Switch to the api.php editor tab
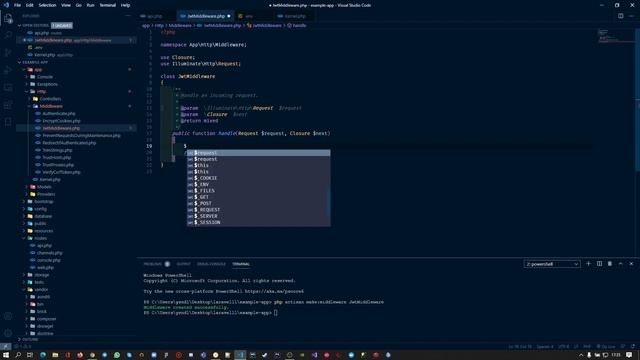This screenshot has width=640, height=360. tap(157, 16)
